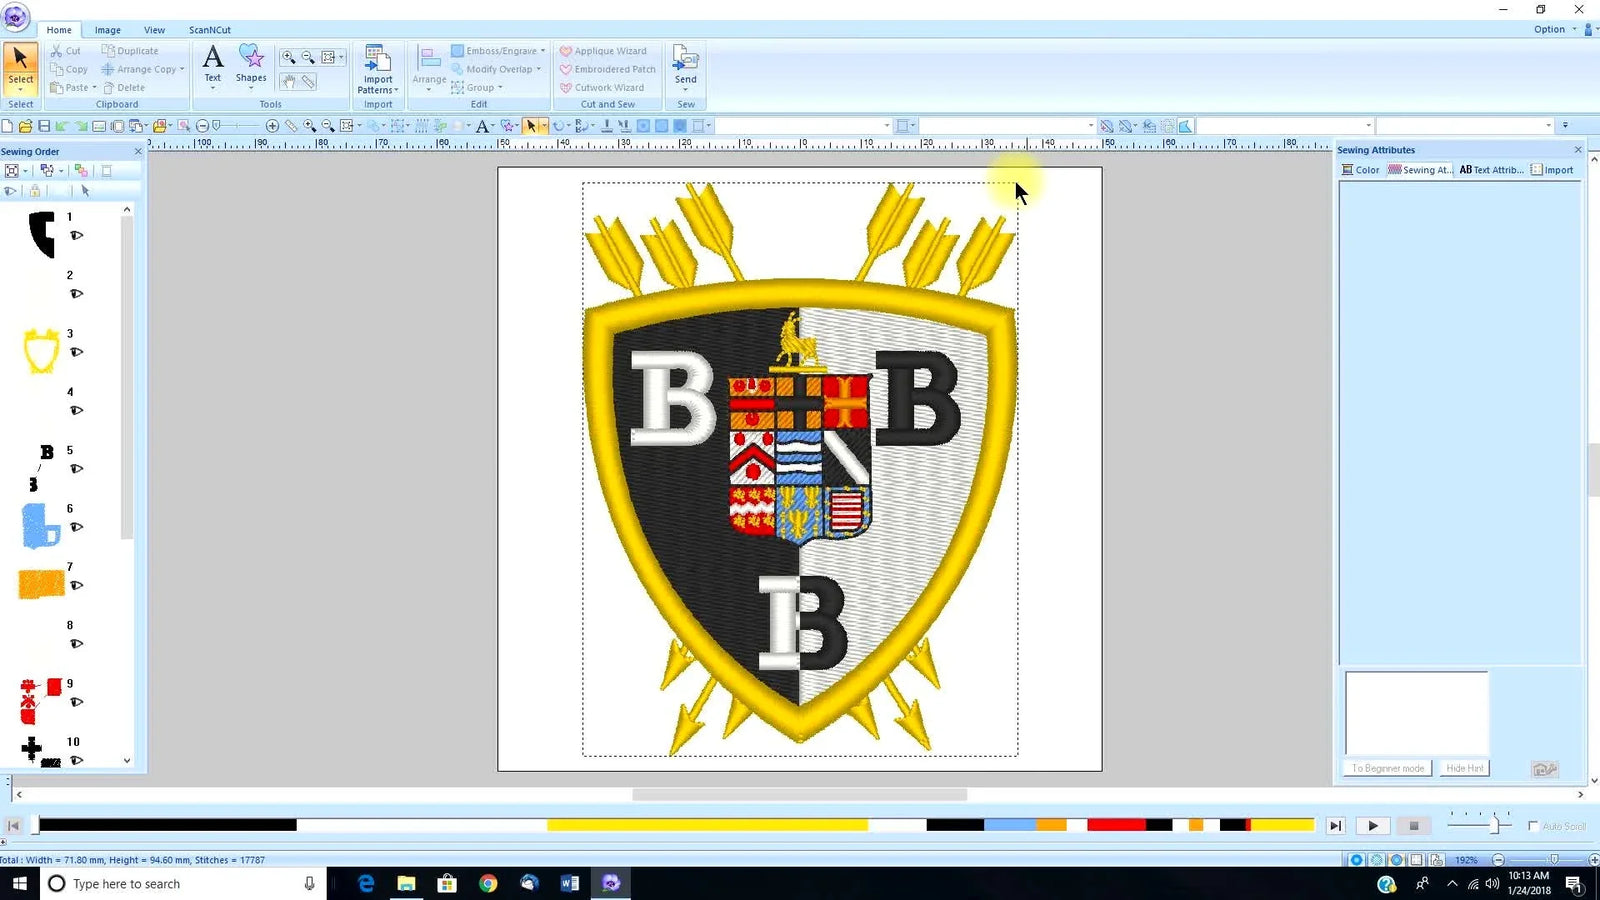Viewport: 1600px width, 900px height.
Task: Toggle visibility of sewing order item 1
Action: [76, 236]
